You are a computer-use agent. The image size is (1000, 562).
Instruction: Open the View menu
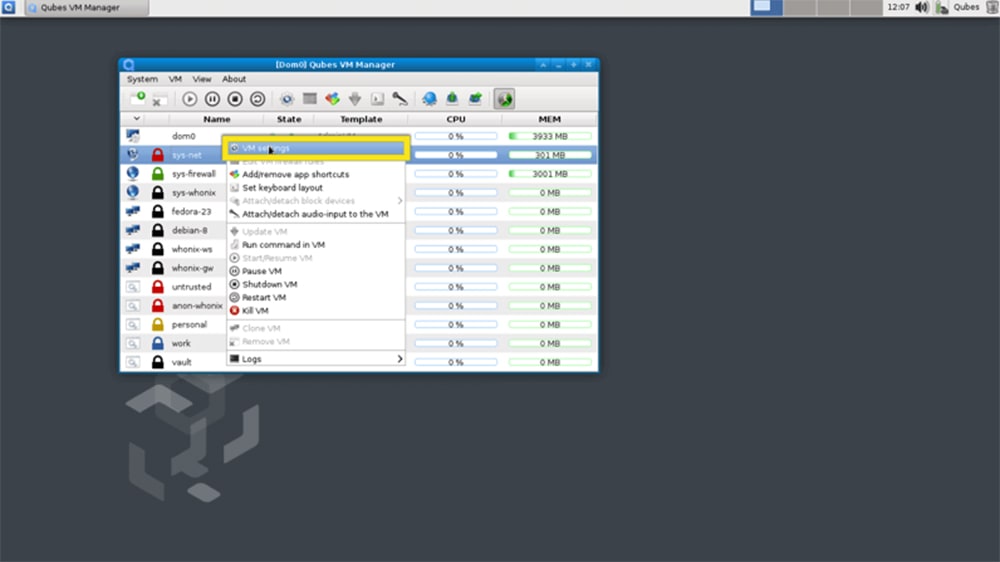point(202,79)
